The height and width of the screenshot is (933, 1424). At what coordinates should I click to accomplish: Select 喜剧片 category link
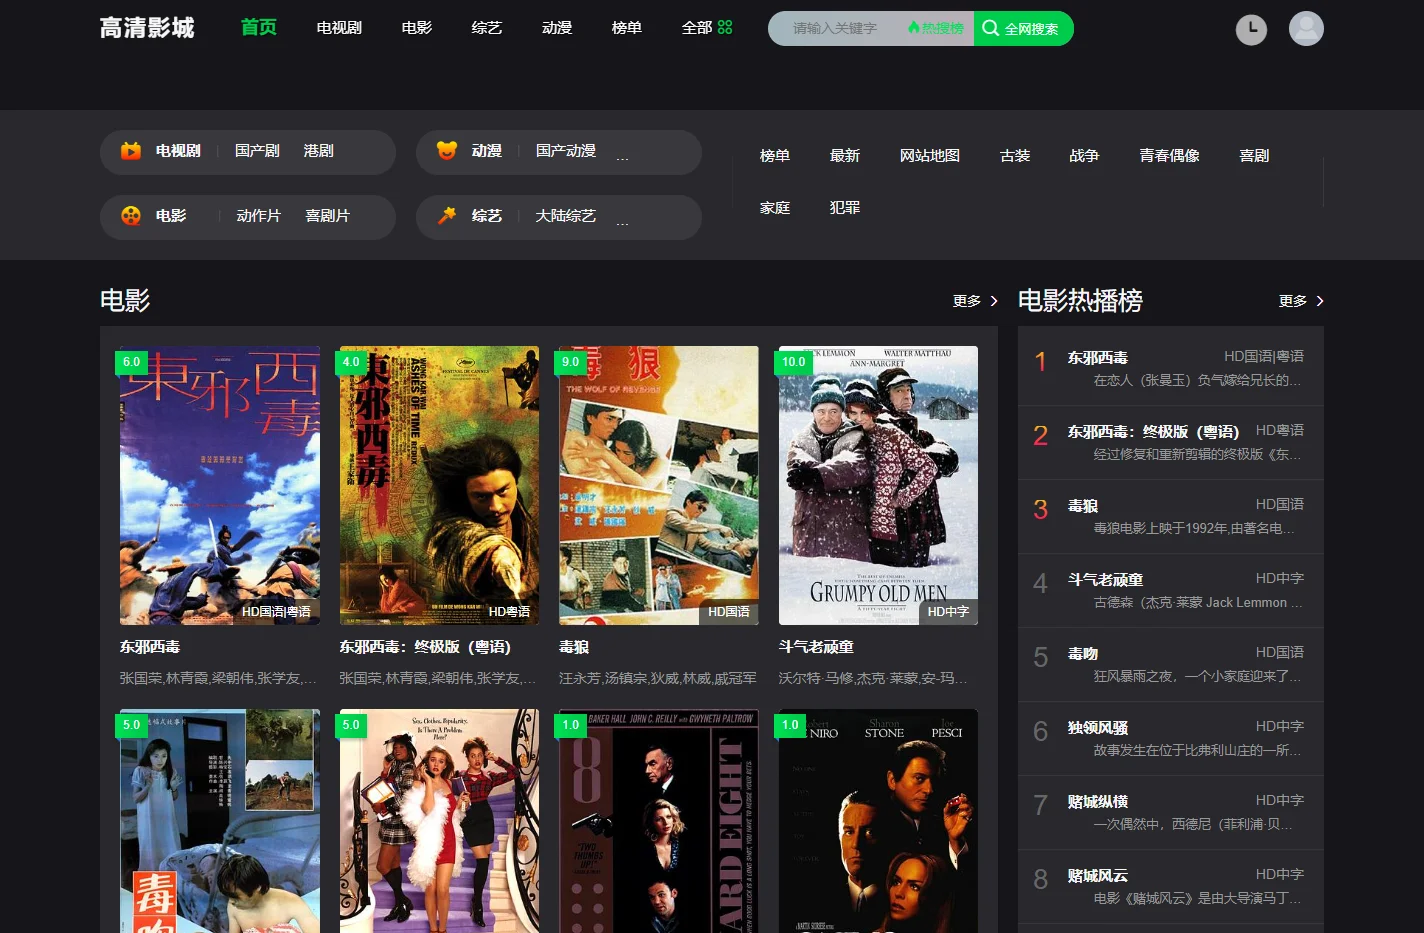327,216
